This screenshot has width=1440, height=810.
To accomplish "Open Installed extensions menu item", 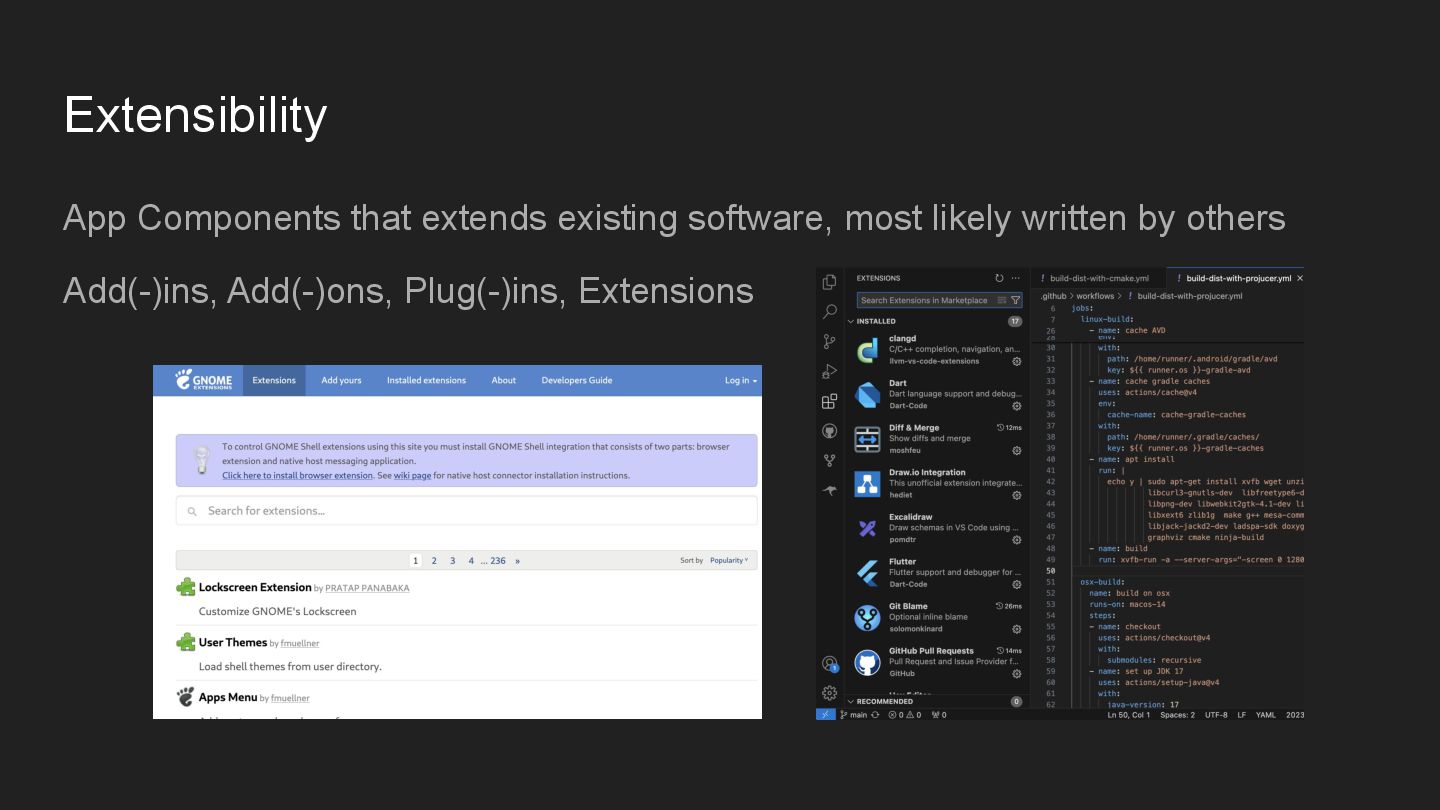I will point(426,380).
